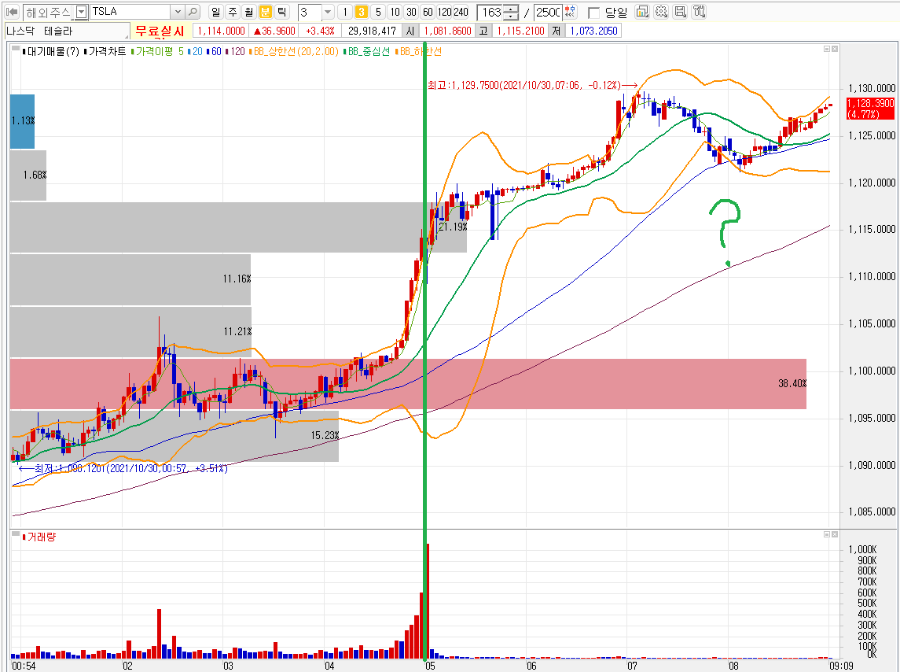Click the bar count stepper arrows
The height and width of the screenshot is (672, 900).
click(511, 12)
